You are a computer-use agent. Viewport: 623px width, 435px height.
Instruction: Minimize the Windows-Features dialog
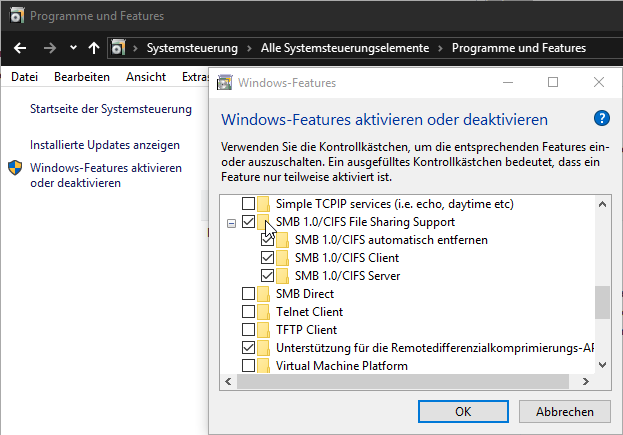pos(508,83)
